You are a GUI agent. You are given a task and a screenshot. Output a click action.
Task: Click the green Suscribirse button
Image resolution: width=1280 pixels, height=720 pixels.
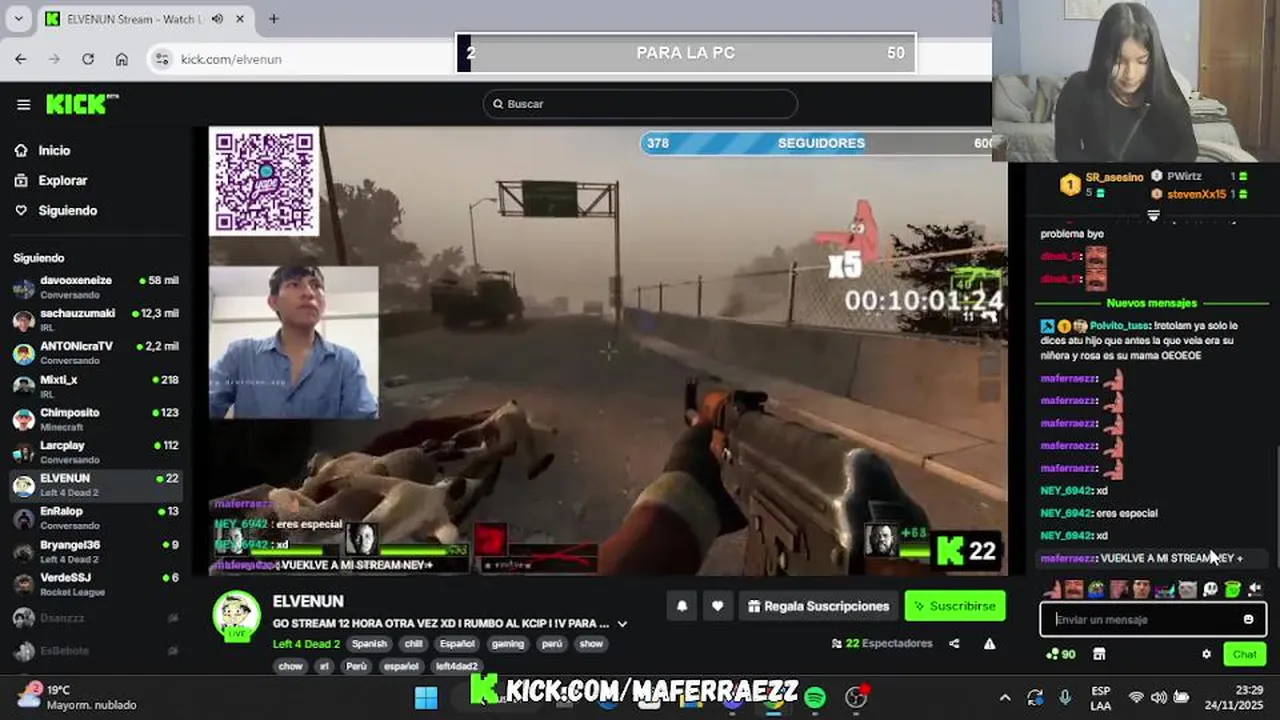(955, 606)
